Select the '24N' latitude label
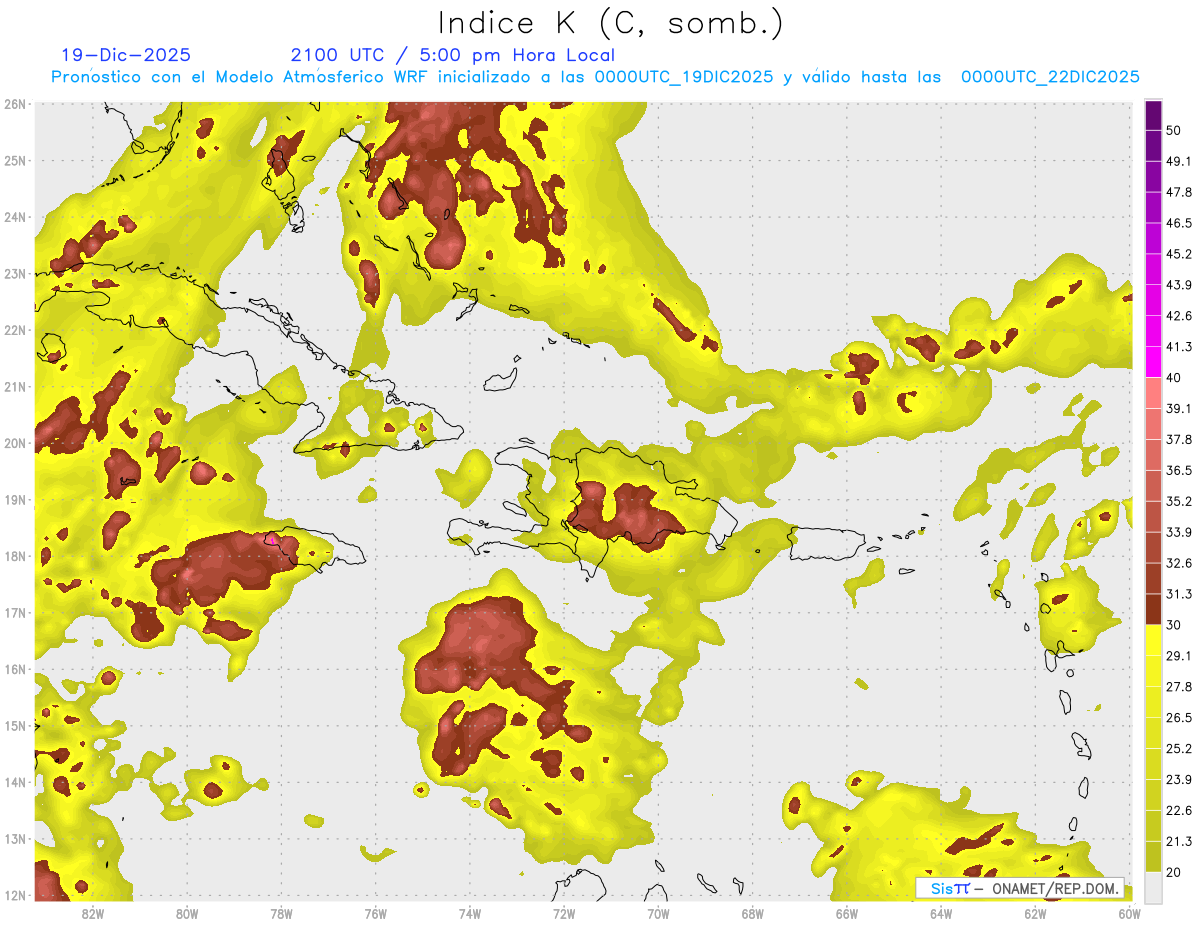1200x927 pixels. [15, 217]
